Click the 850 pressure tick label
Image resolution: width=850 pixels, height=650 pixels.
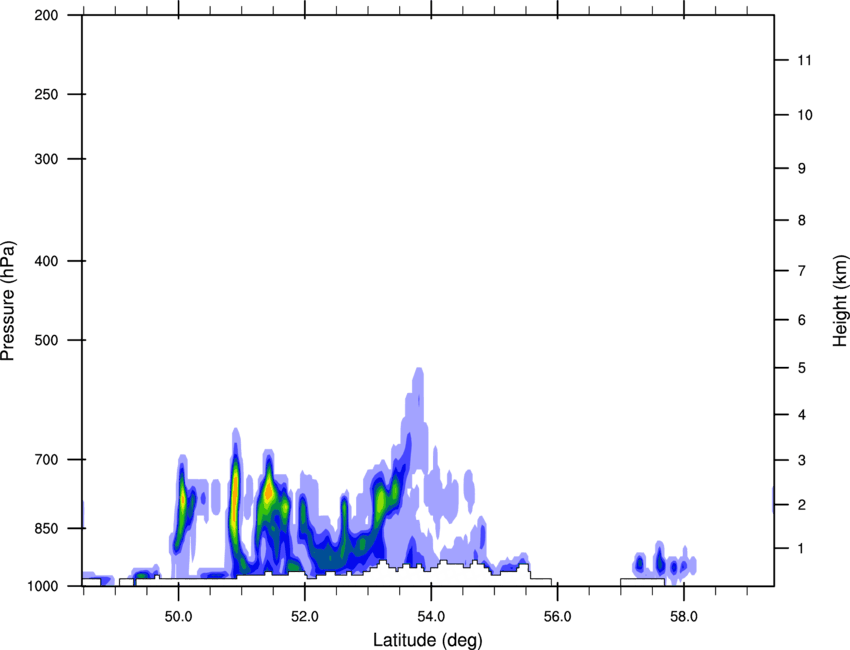tap(47, 528)
